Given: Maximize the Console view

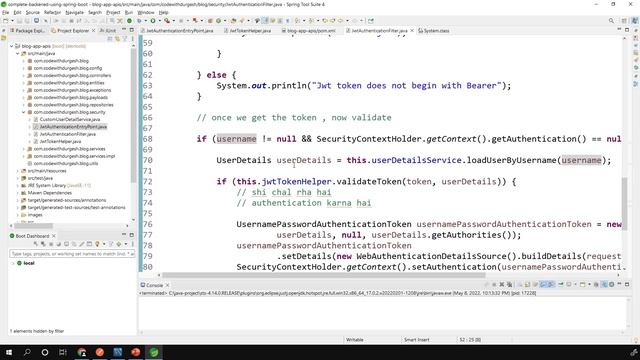Looking at the screenshot, I should (x=627, y=284).
